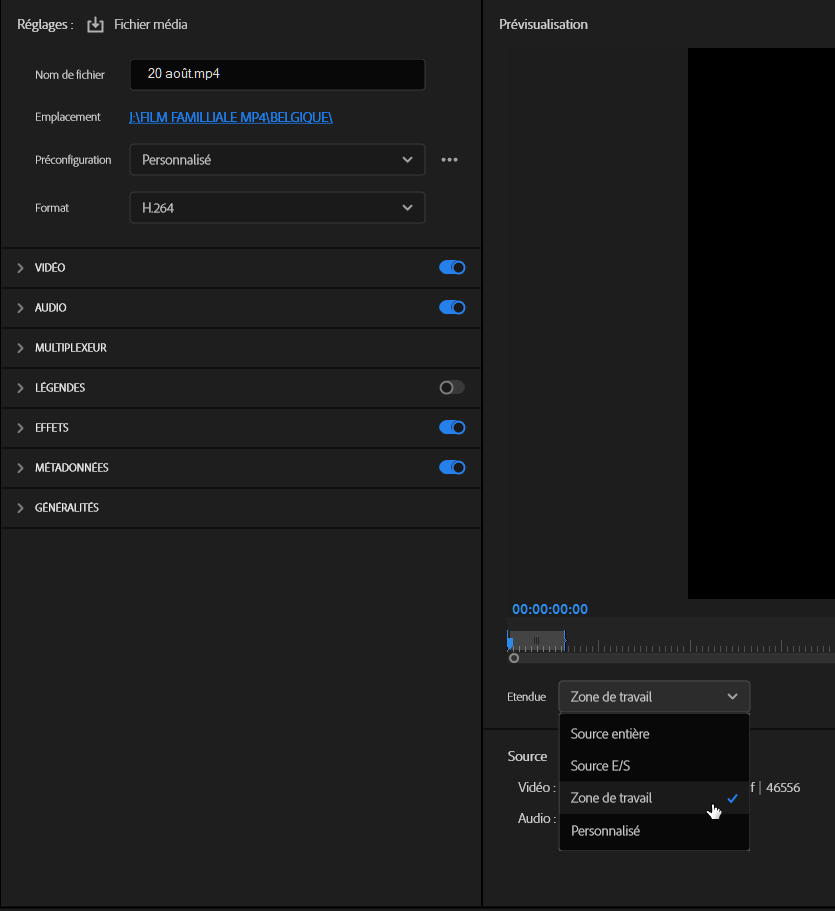
Task: Click the Nom de fichier text field
Action: (x=277, y=74)
